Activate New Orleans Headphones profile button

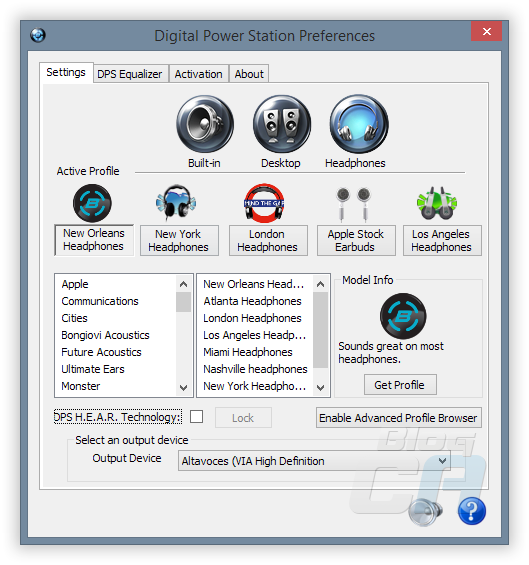tap(94, 240)
